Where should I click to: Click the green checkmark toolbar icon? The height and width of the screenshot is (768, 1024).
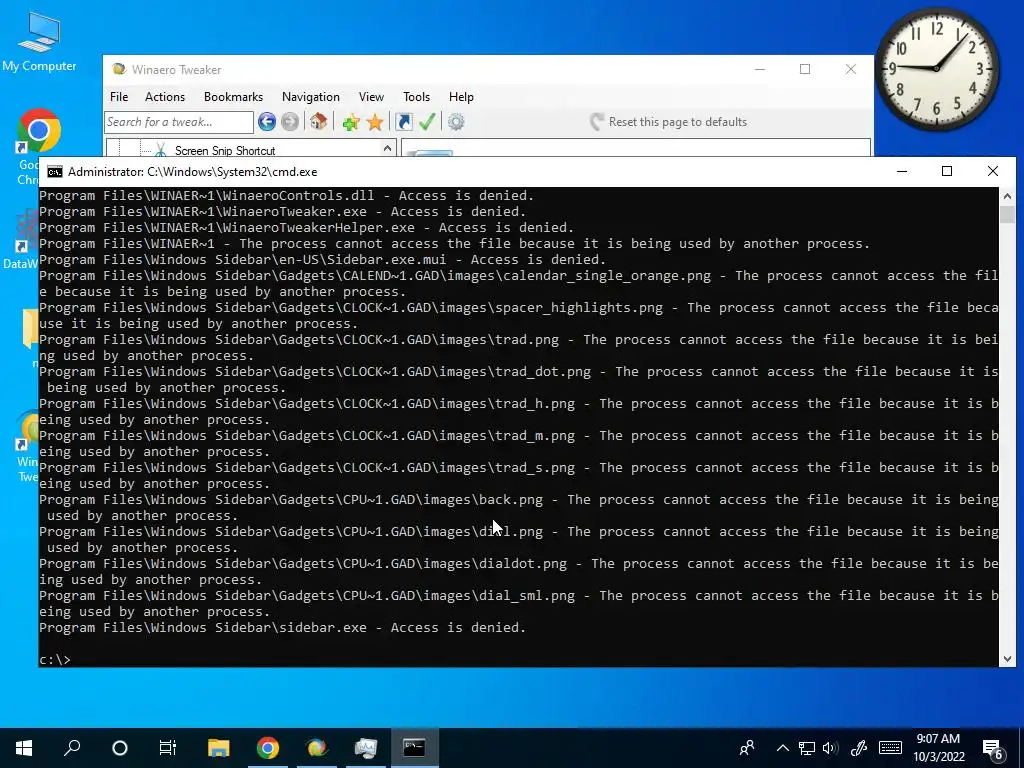click(427, 121)
